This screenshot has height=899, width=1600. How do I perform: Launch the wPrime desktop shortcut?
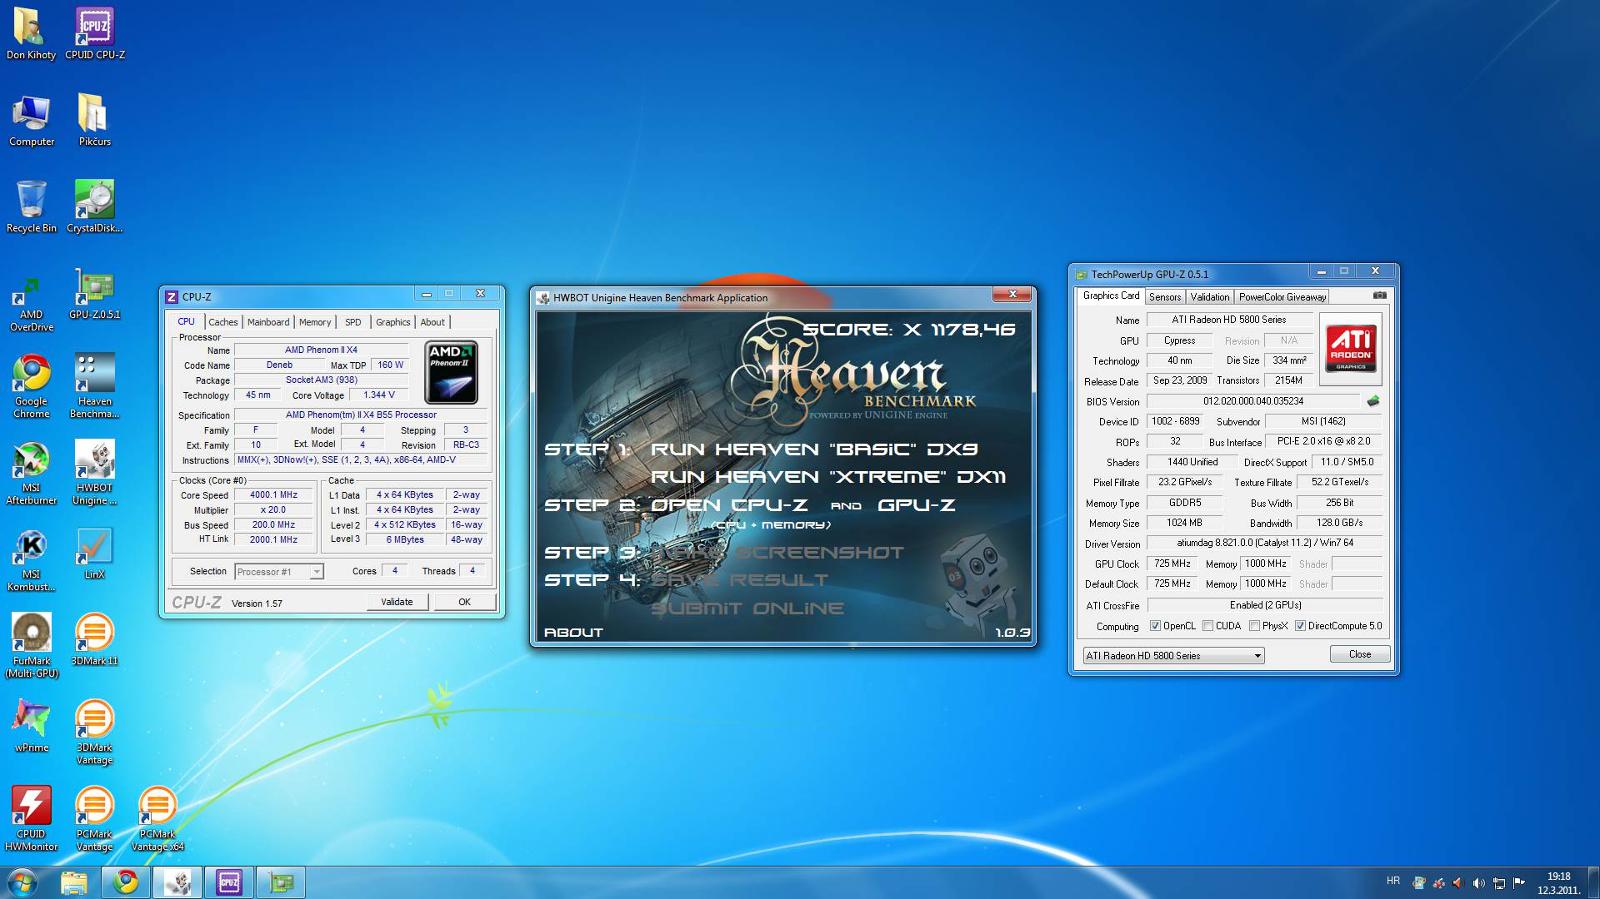pos(31,726)
